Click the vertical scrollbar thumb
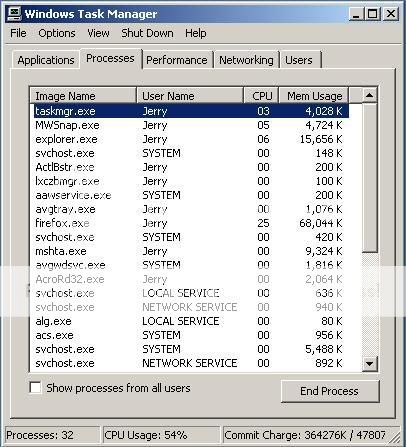Screen dimensions: 406x447 pos(369,178)
